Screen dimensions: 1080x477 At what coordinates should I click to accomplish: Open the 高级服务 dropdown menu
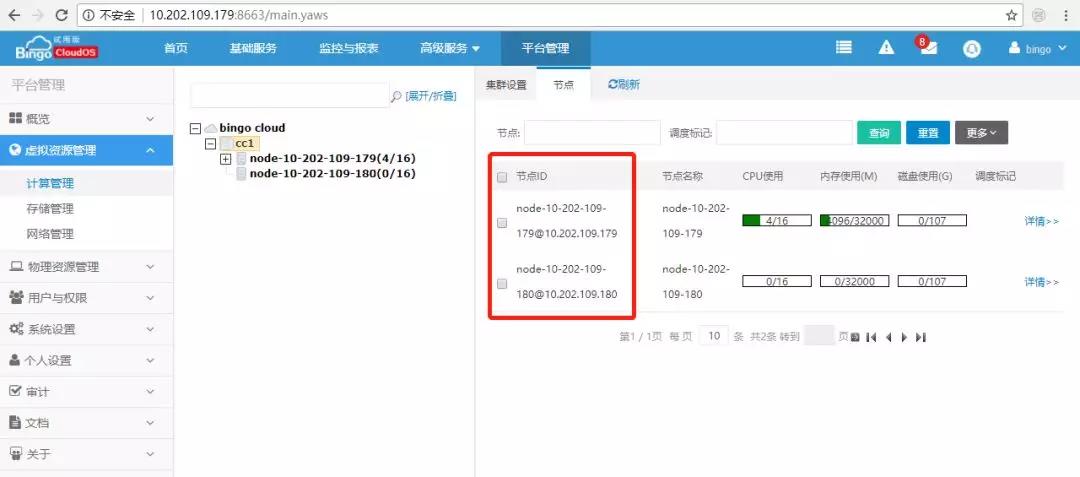coord(450,49)
